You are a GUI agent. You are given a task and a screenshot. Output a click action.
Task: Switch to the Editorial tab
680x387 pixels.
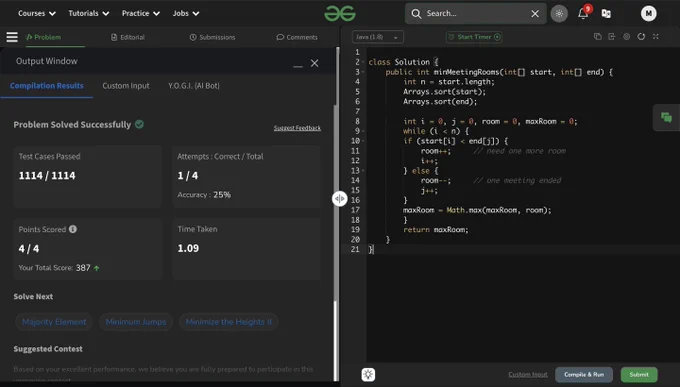[x=128, y=37]
